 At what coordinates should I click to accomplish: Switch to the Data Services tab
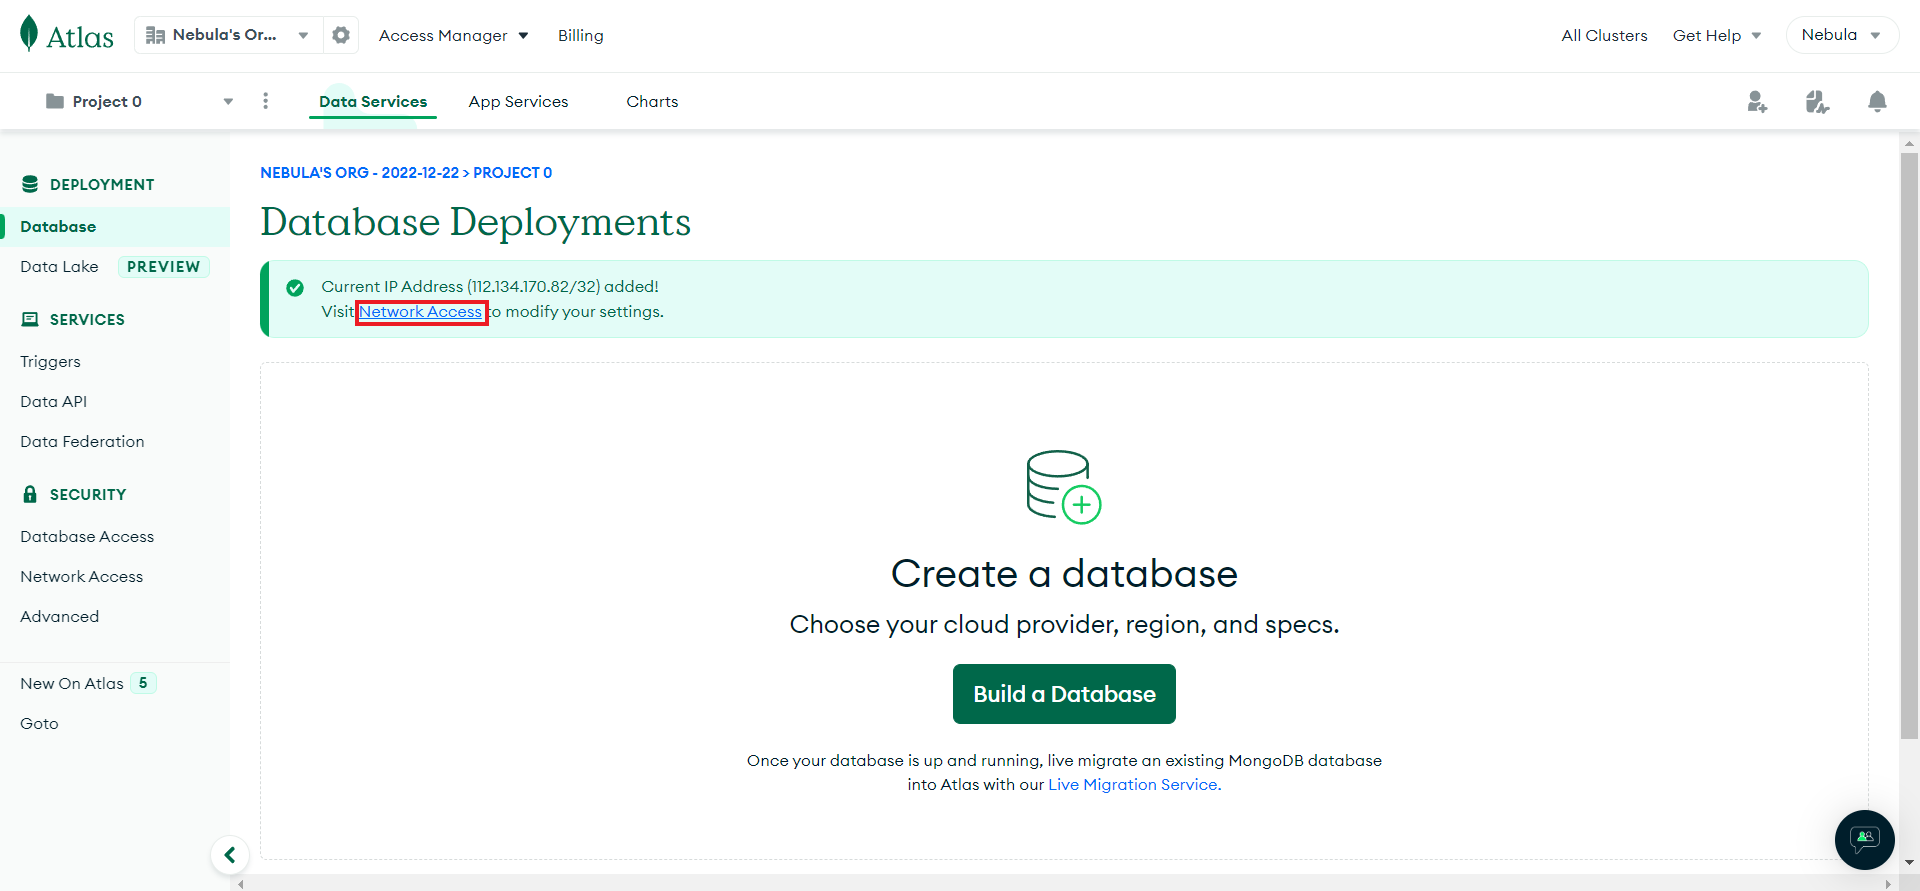373,101
